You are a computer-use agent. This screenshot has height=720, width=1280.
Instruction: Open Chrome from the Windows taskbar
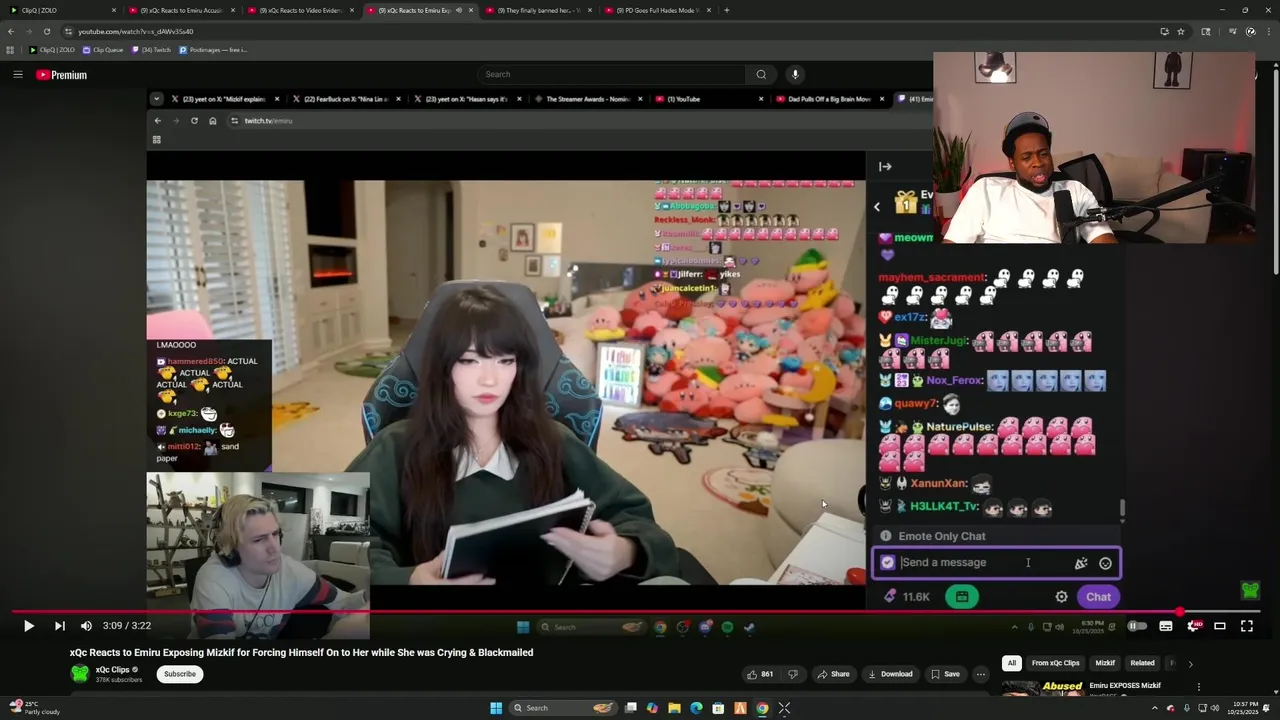762,708
